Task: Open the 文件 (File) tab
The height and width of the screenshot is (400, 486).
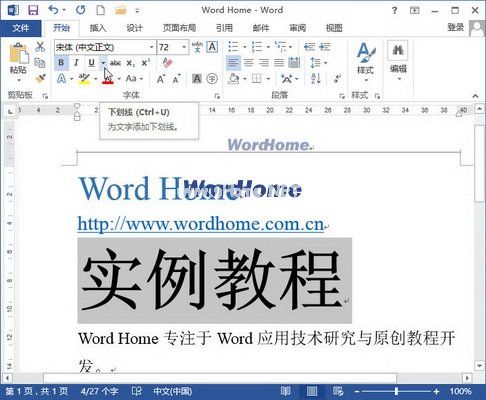Action: tap(21, 28)
